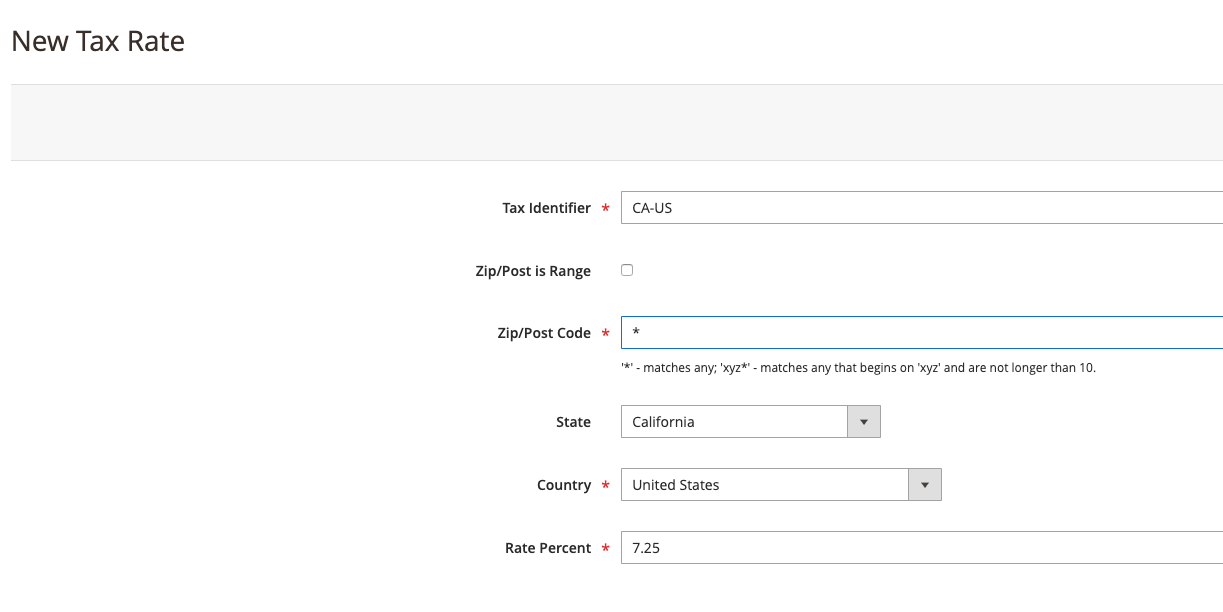Click the State field label
Viewport: 1223px width, 612px height.
(573, 422)
